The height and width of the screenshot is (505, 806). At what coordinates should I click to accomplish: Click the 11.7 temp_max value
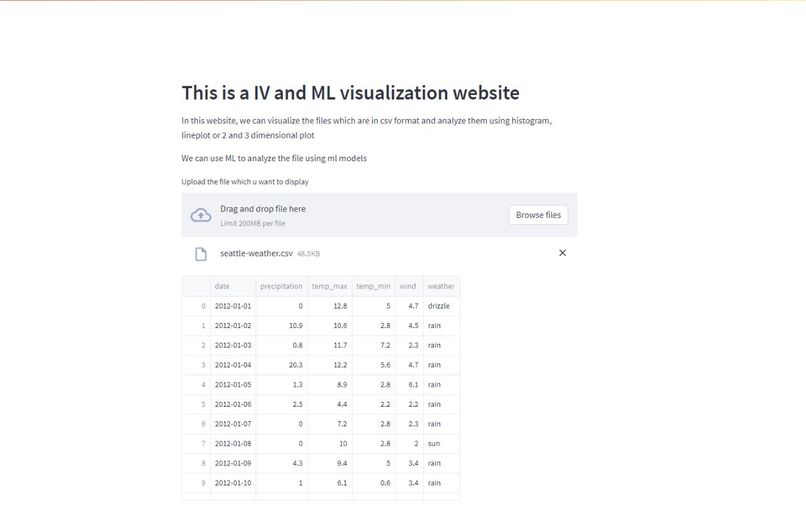tap(330, 345)
